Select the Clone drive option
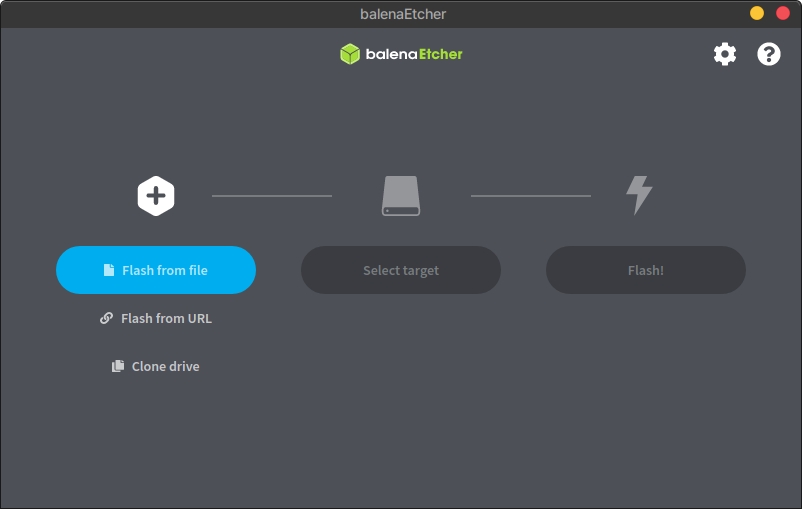Image resolution: width=802 pixels, height=509 pixels. (x=165, y=367)
